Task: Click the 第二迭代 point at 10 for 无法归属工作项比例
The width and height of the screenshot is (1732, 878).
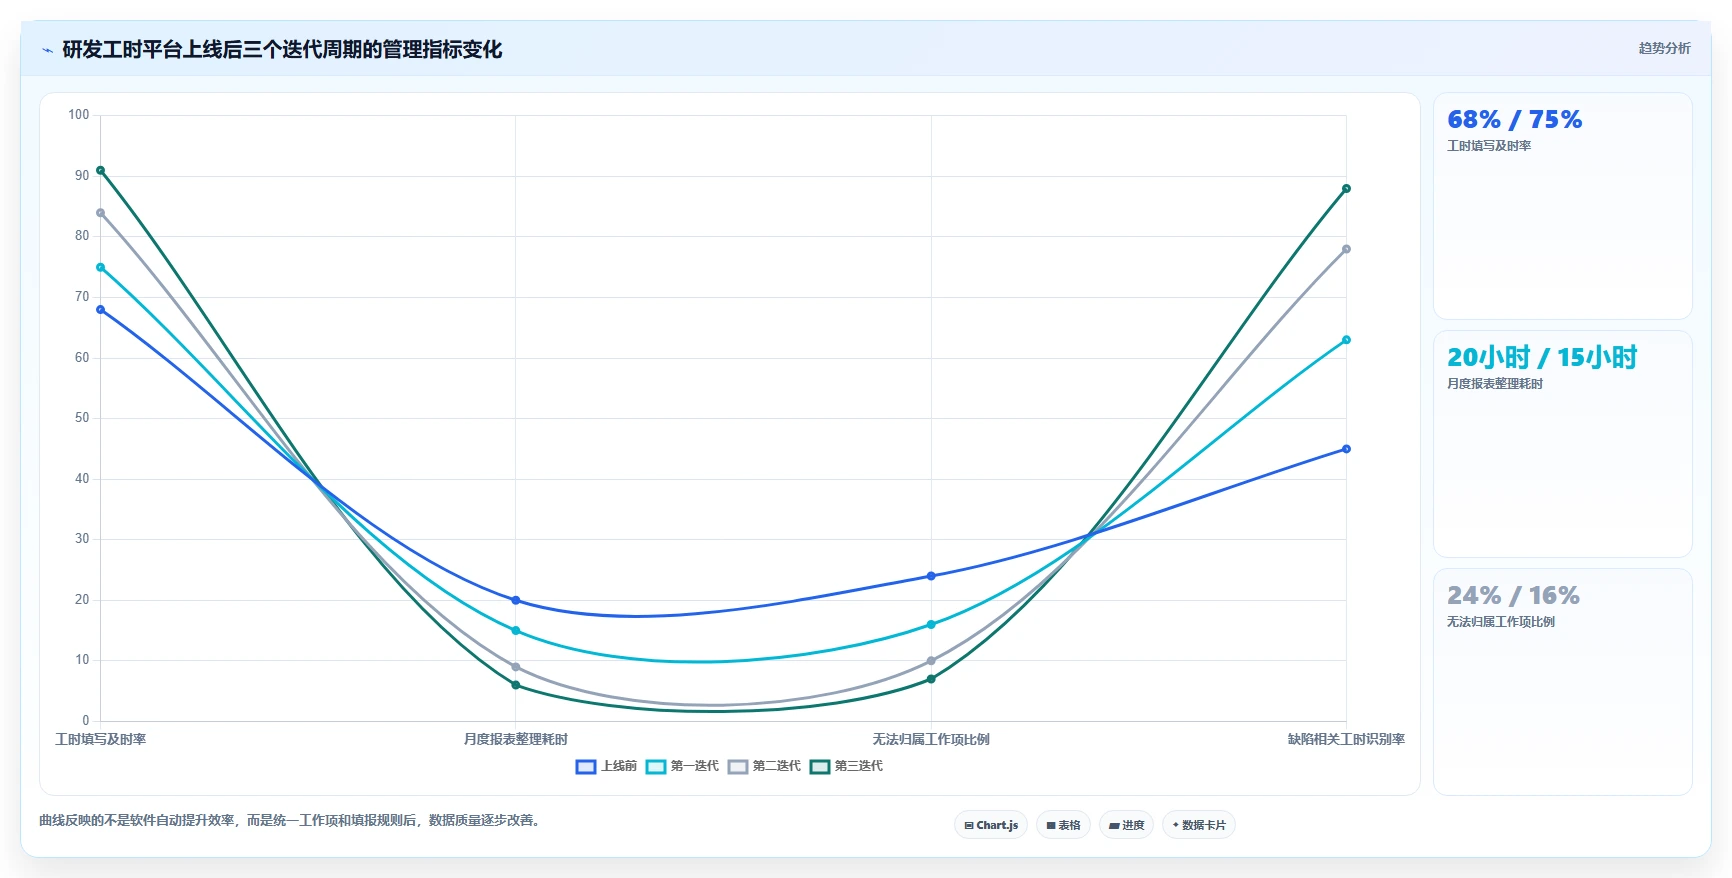Action: (931, 661)
